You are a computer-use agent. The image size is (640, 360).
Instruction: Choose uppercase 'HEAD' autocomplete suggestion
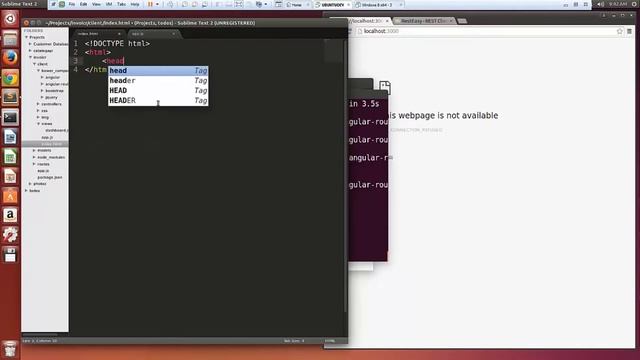click(x=158, y=90)
